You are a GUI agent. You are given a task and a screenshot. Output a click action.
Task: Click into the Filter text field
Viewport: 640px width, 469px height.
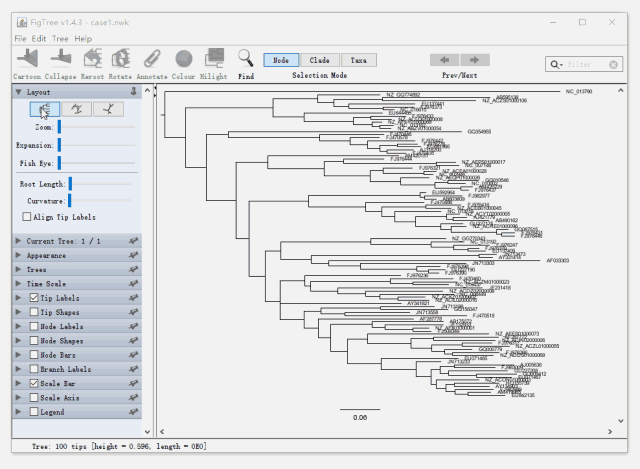[x=586, y=64]
